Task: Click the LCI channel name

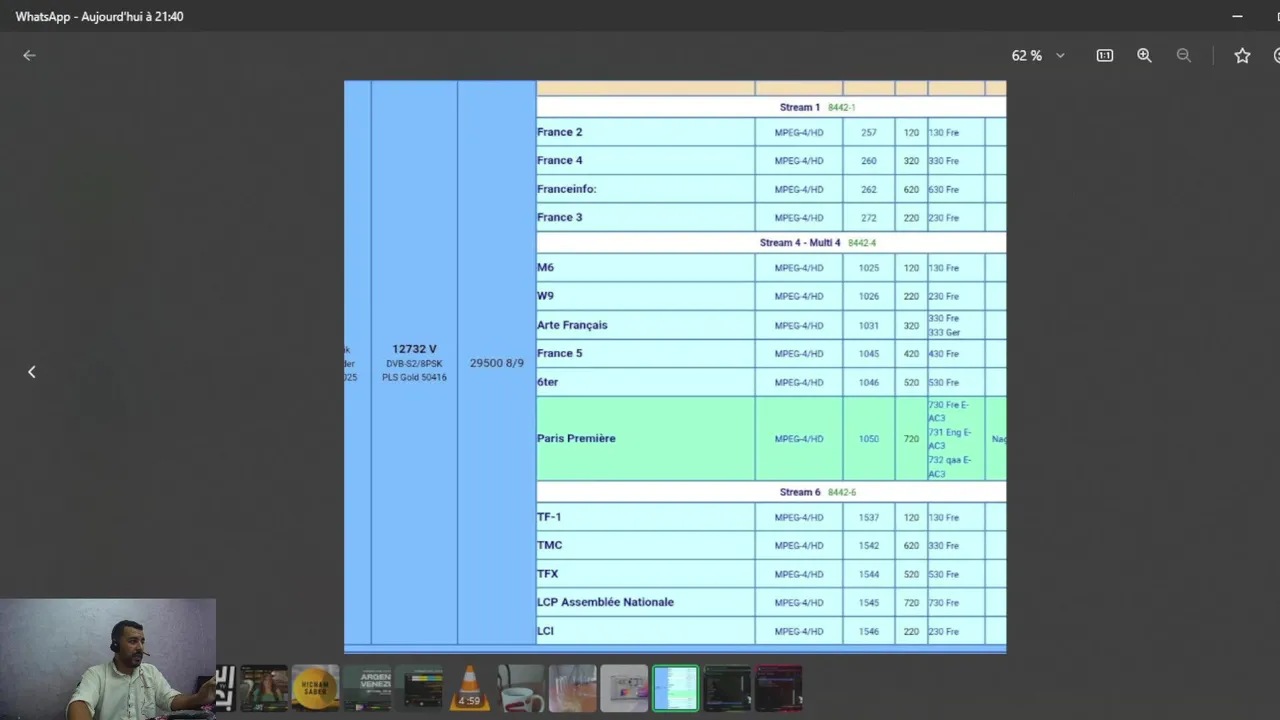Action: tap(545, 631)
